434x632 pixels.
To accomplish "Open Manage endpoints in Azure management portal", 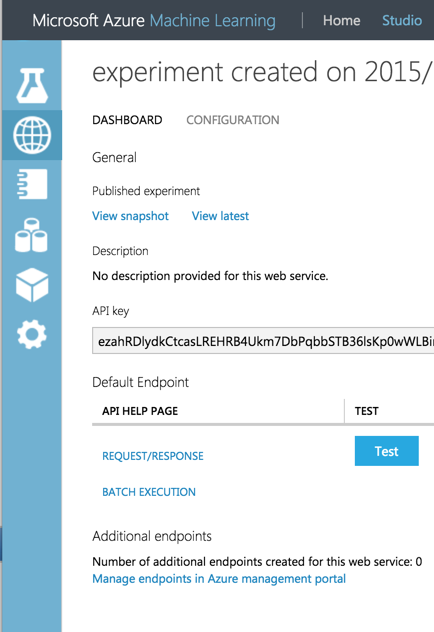I will [x=219, y=579].
